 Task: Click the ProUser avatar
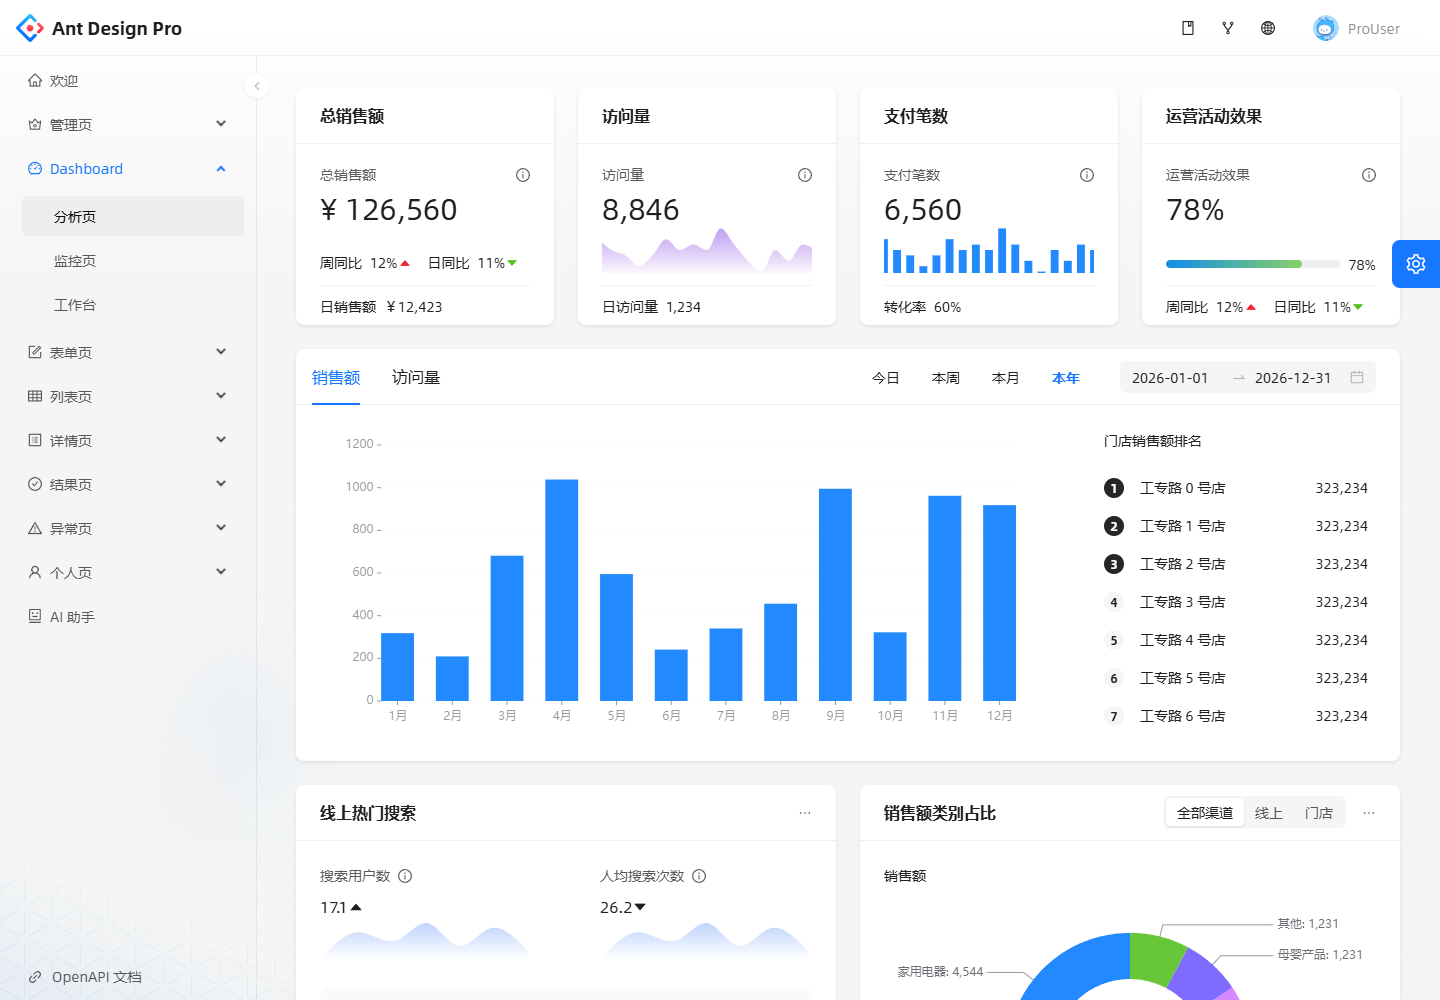pyautogui.click(x=1326, y=28)
